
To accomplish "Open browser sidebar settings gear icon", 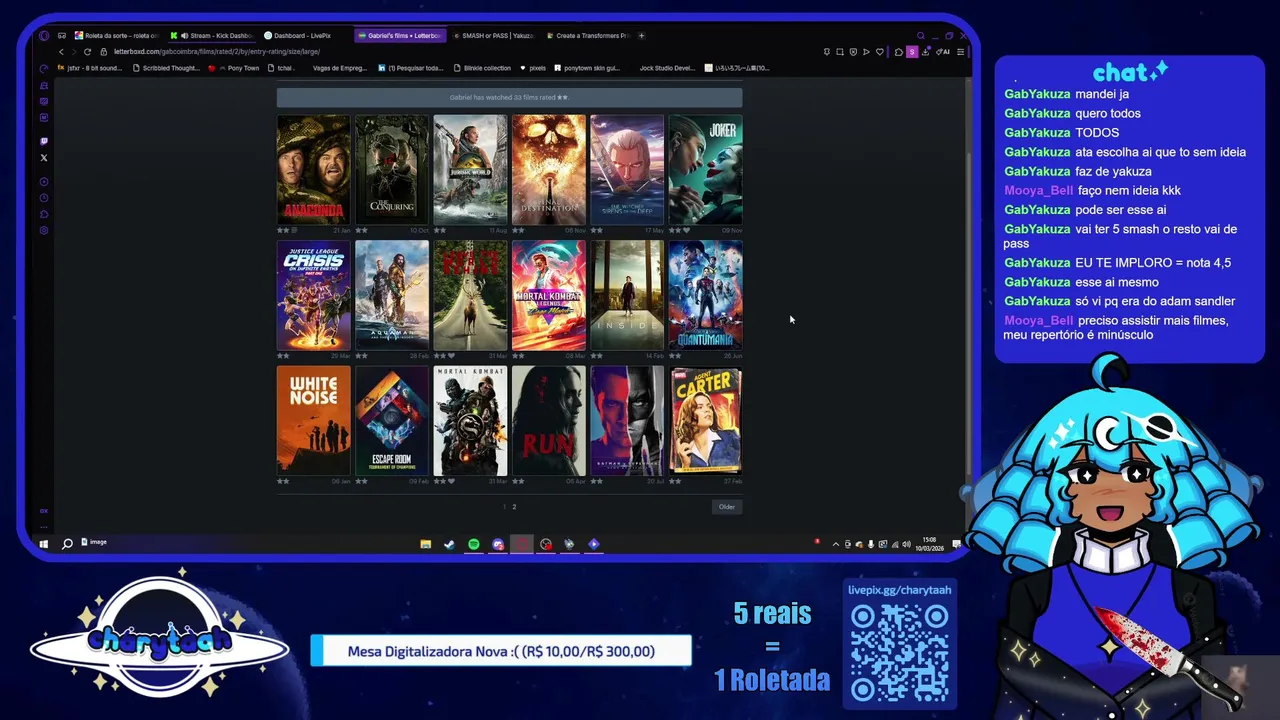I will (44, 230).
